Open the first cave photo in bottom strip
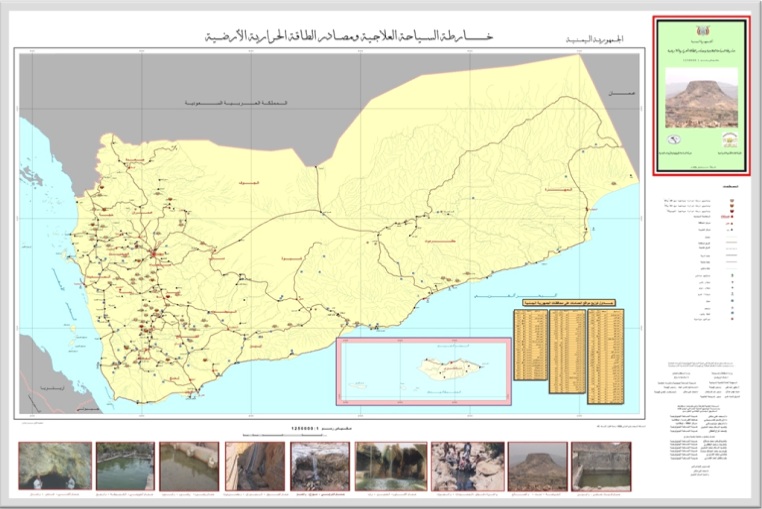The height and width of the screenshot is (509, 762). (55, 467)
